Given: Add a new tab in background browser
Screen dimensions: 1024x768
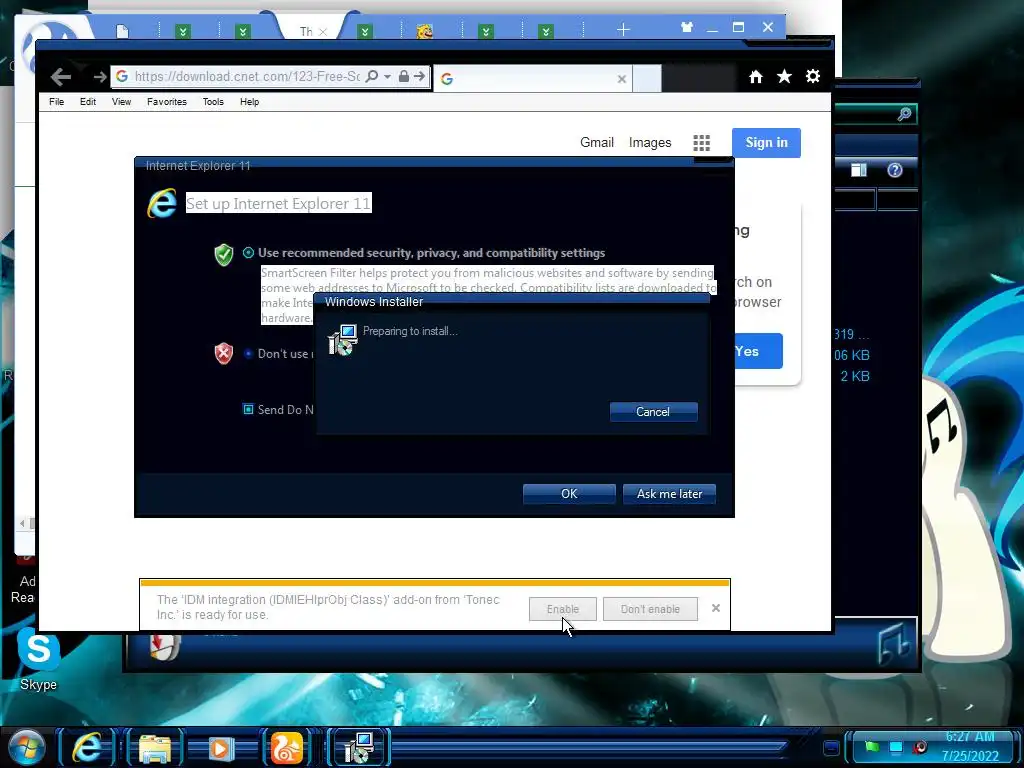Looking at the screenshot, I should (623, 29).
